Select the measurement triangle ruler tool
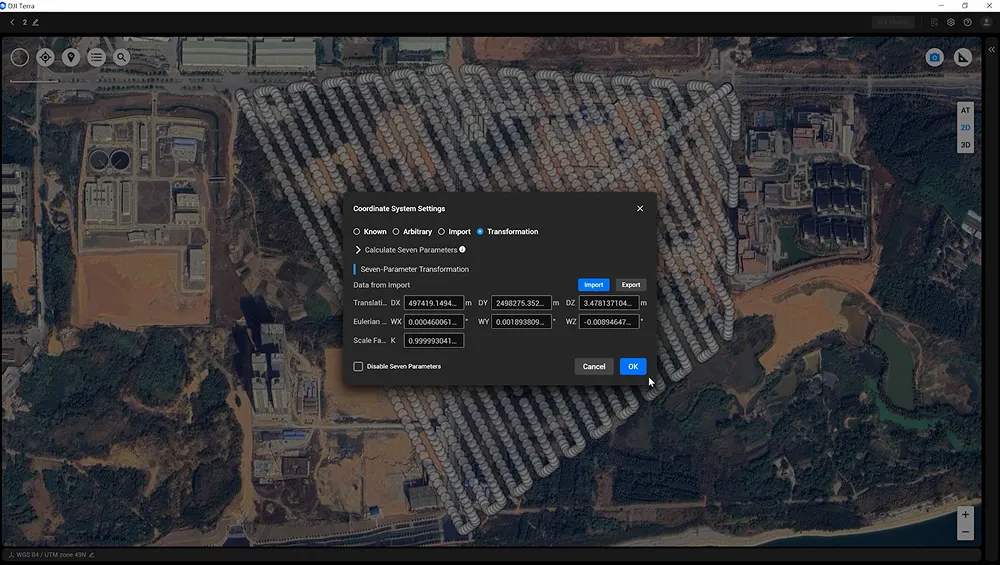 pyautogui.click(x=962, y=58)
